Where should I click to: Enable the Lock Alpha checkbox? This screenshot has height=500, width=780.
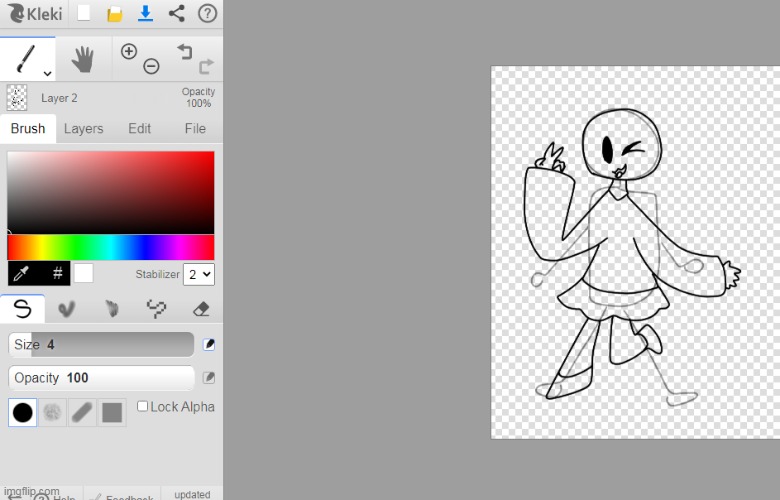(x=142, y=406)
